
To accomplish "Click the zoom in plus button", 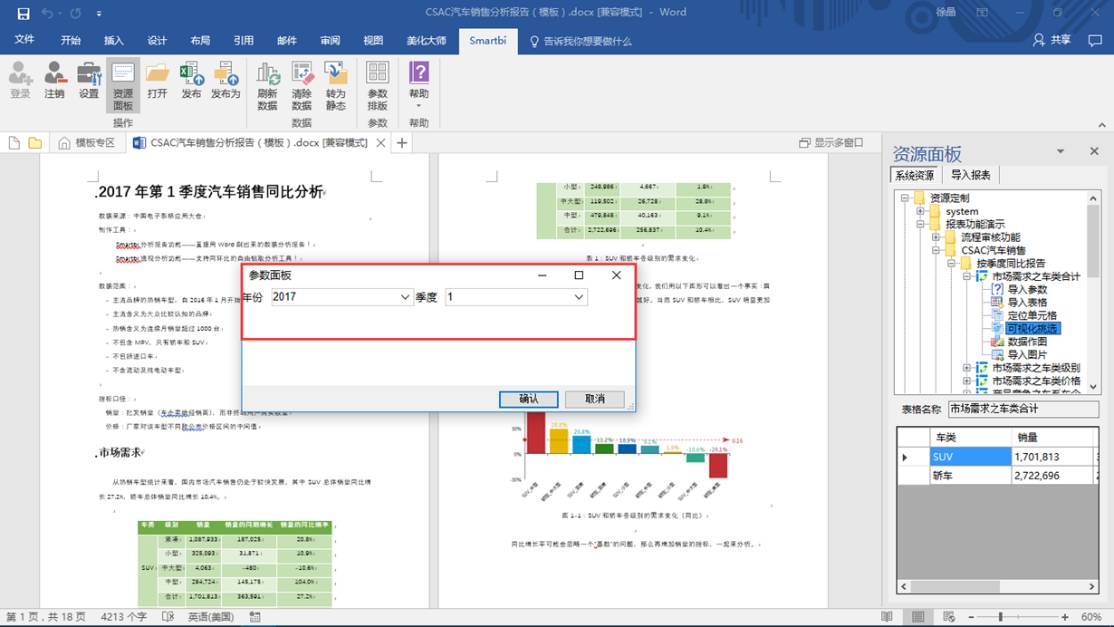I will pyautogui.click(x=1064, y=616).
